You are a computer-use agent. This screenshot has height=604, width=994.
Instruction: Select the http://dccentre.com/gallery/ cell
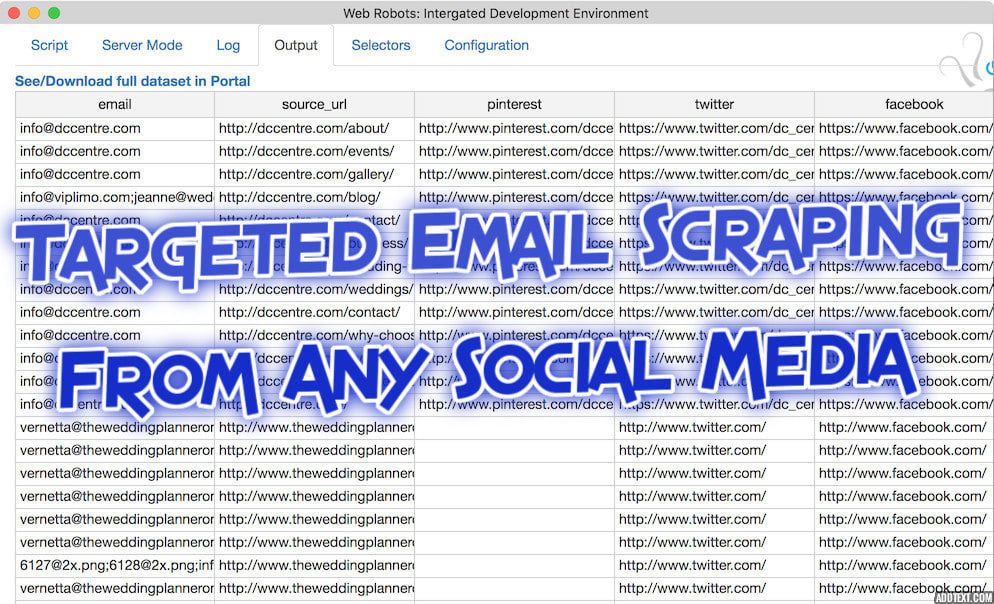coord(314,174)
